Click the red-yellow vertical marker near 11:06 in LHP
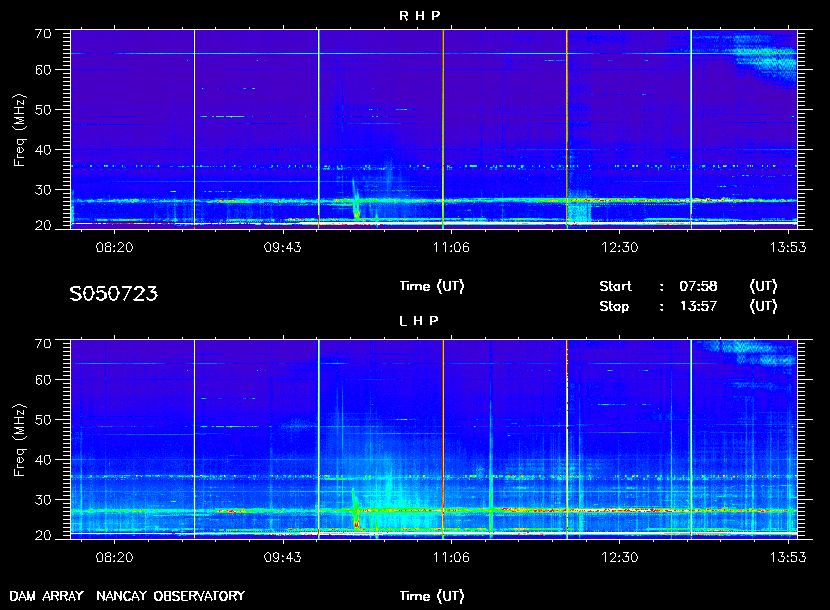Screen dimensions: 830x610 click(443, 439)
